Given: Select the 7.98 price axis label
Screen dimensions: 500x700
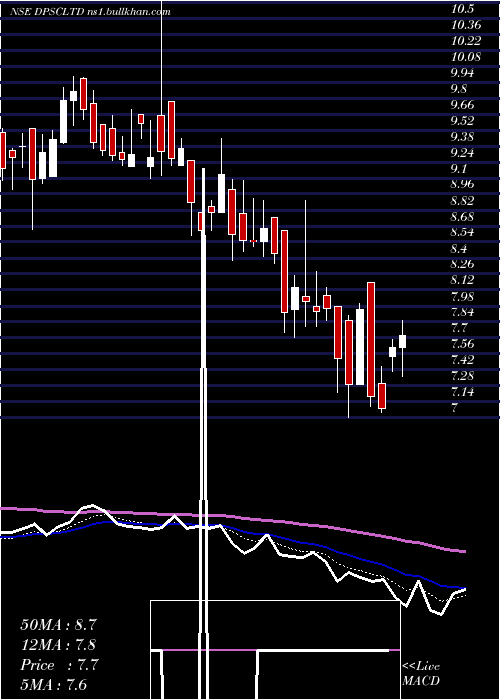Looking at the screenshot, I should pos(463,296).
